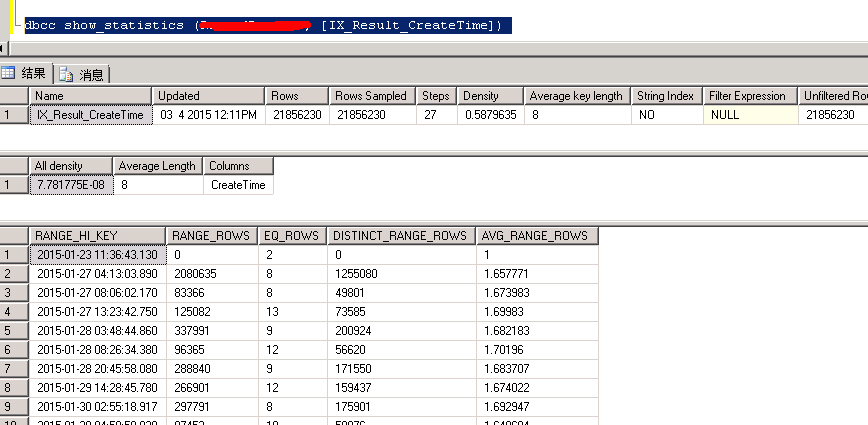Viewport: 868px width, 425px height.
Task: Click the 7.781775E-08 density cell
Action: [71, 185]
